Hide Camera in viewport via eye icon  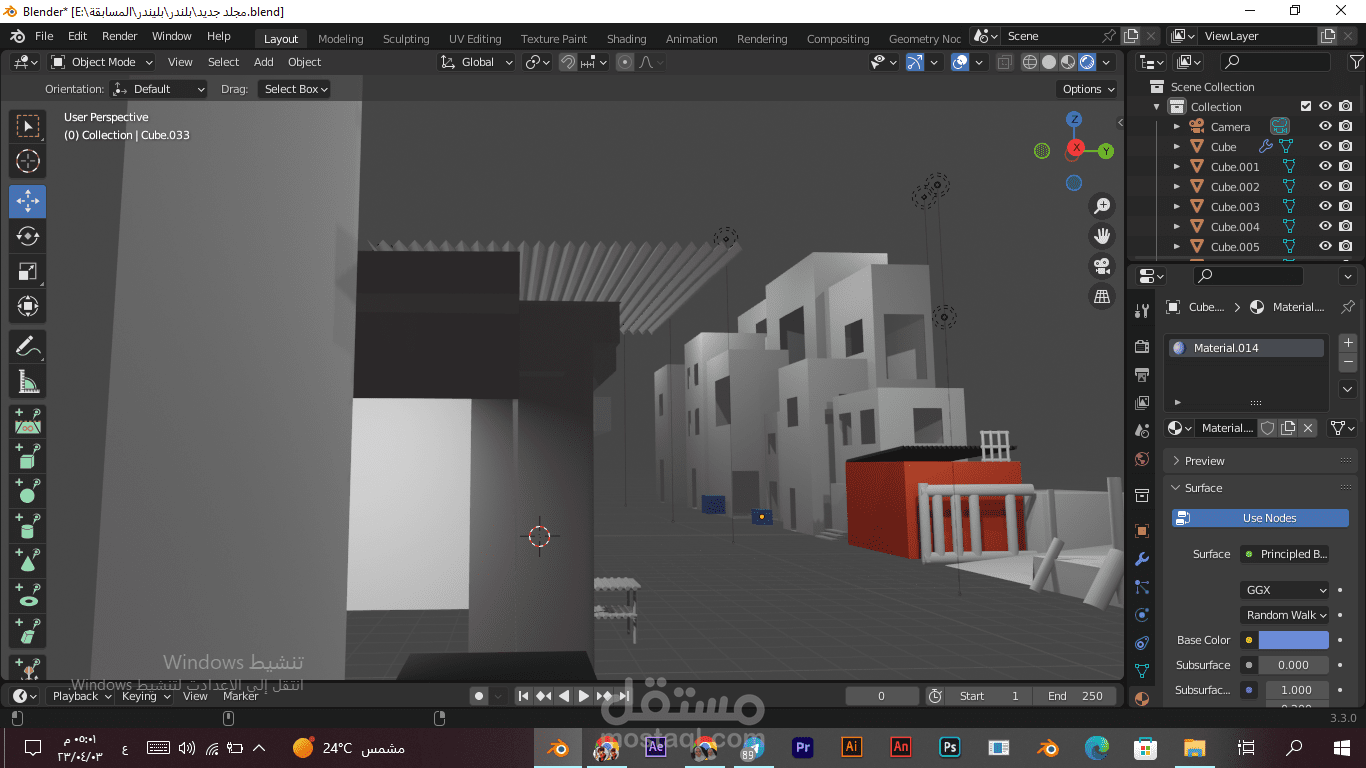coord(1325,126)
